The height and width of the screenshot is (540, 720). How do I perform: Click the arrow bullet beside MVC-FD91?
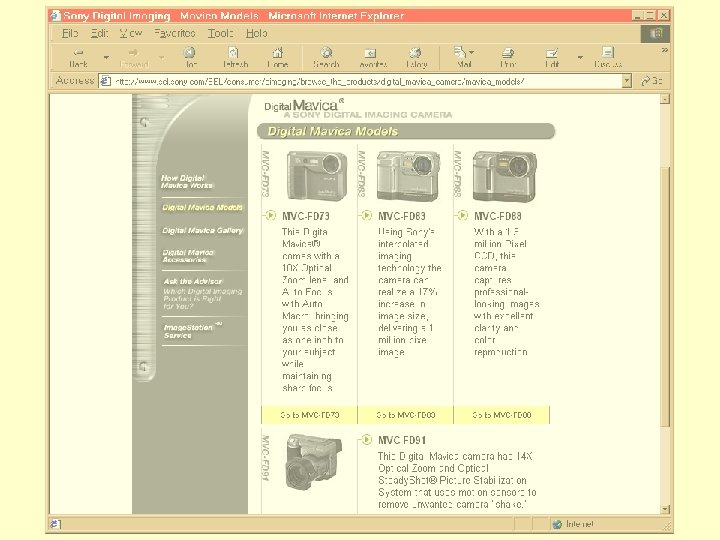(366, 439)
